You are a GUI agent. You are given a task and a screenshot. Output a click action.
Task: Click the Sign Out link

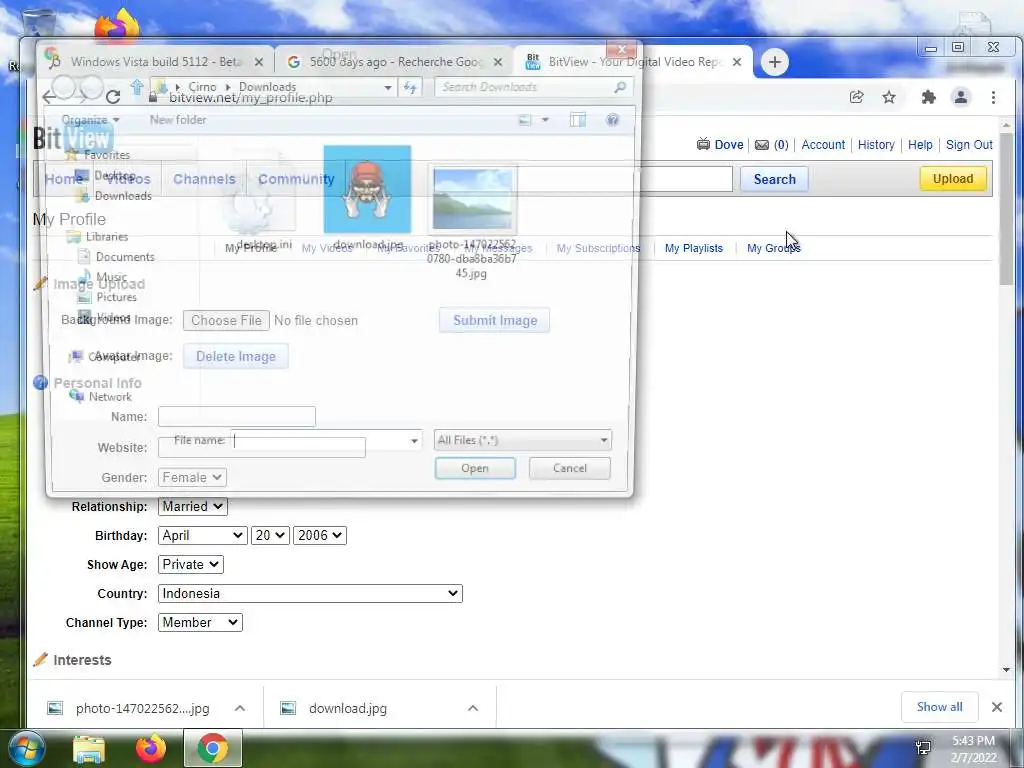point(969,145)
